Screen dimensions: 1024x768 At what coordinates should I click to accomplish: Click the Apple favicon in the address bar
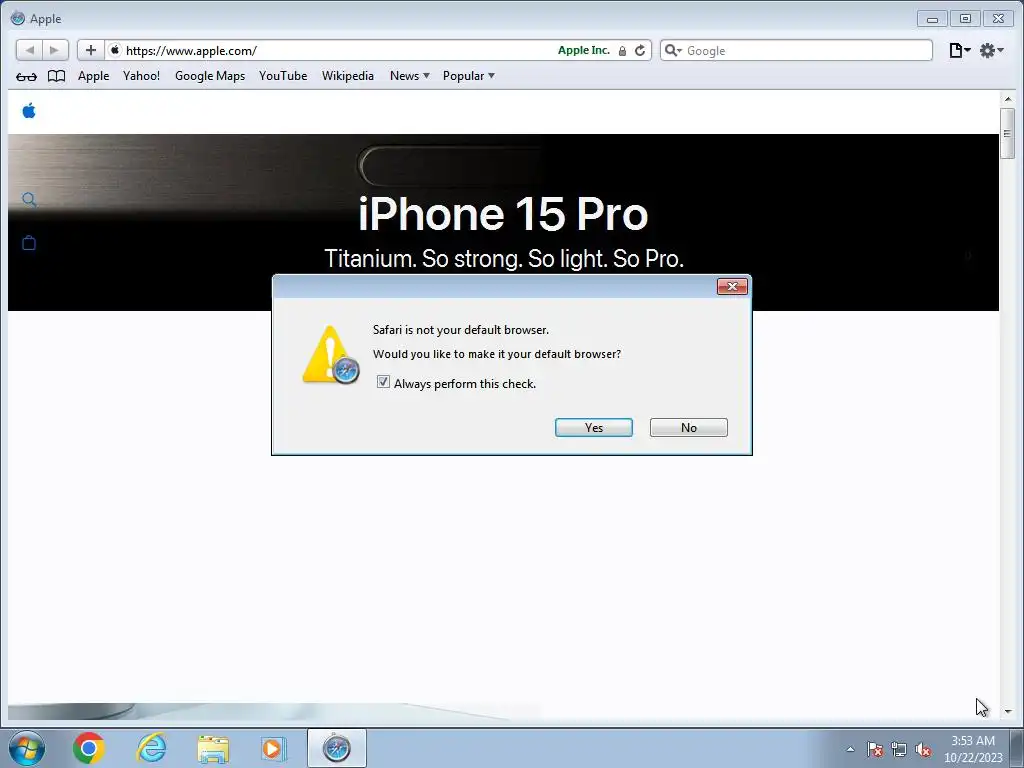point(115,50)
